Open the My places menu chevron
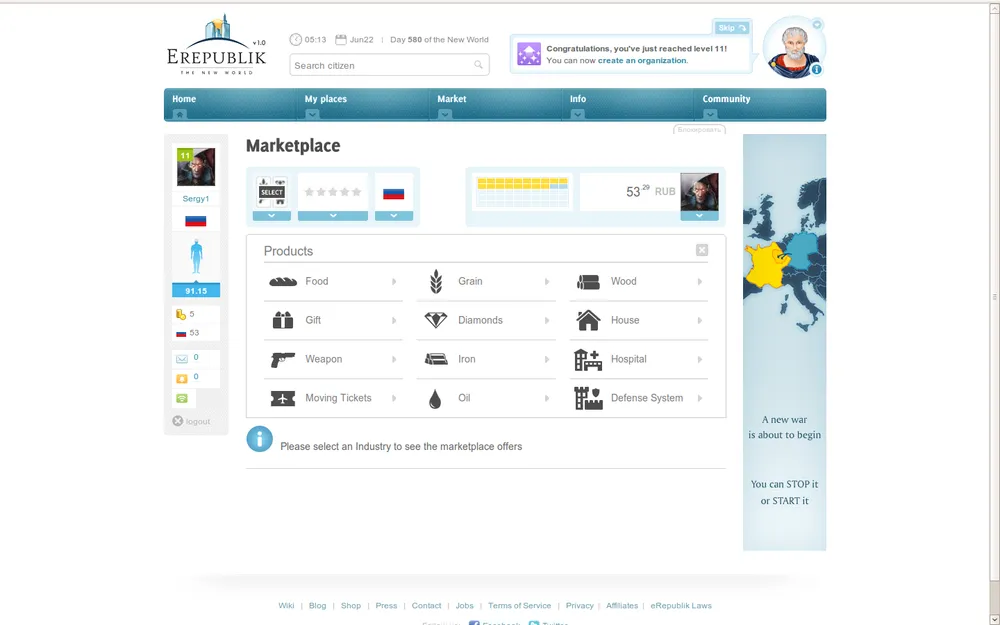Image resolution: width=1000 pixels, height=625 pixels. 312,114
